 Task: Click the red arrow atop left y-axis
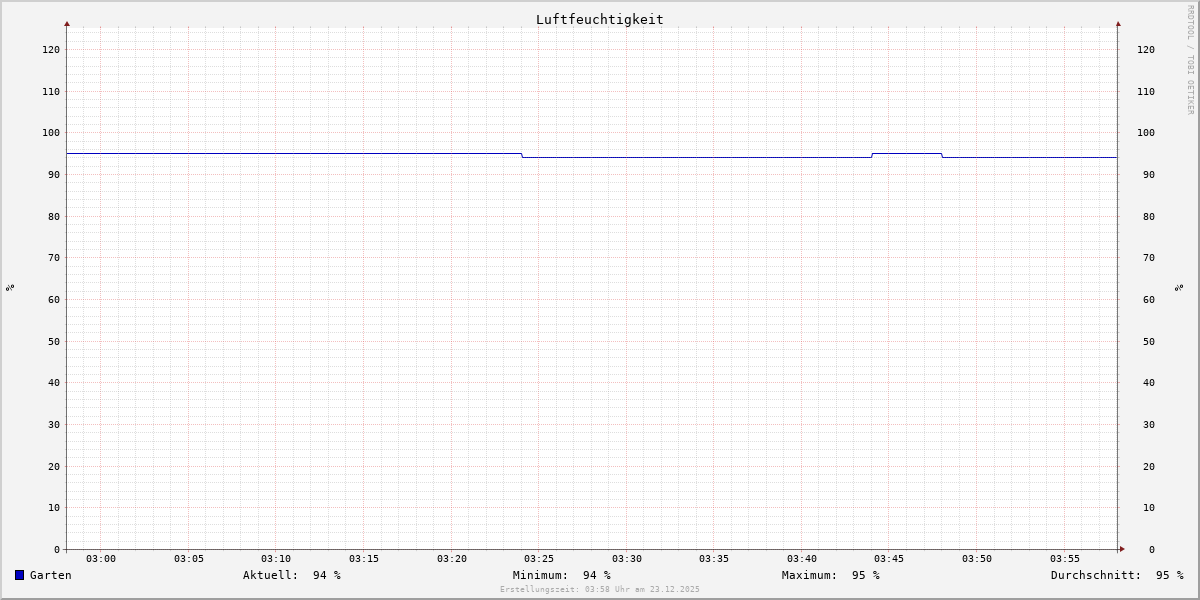(x=67, y=23)
